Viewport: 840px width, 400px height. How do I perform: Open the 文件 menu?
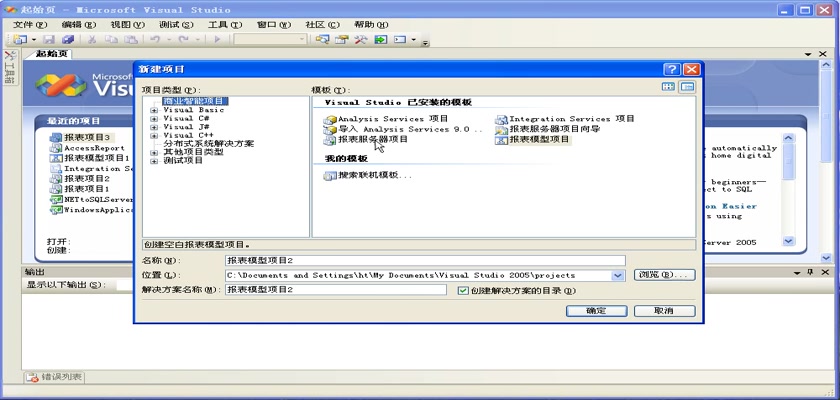tap(30, 25)
